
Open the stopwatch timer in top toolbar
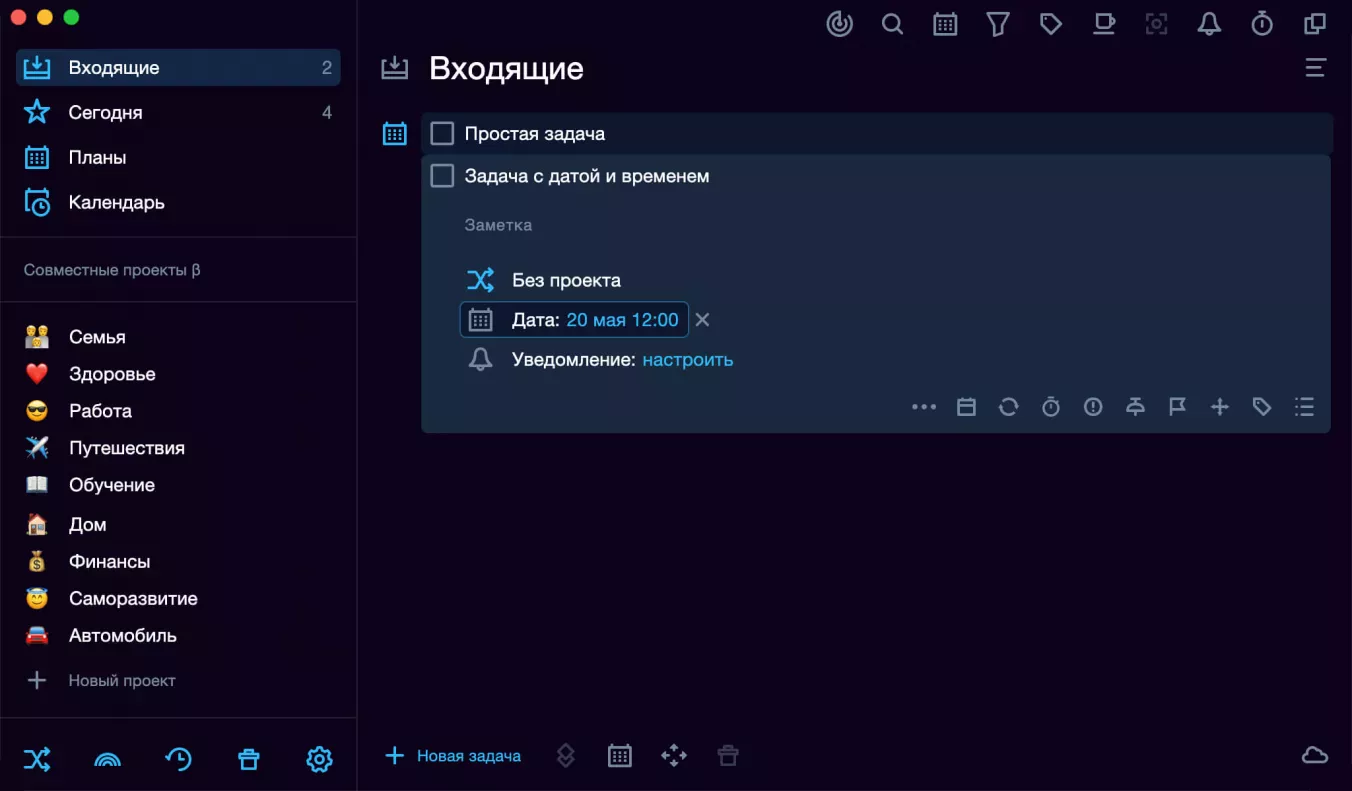tap(1262, 24)
